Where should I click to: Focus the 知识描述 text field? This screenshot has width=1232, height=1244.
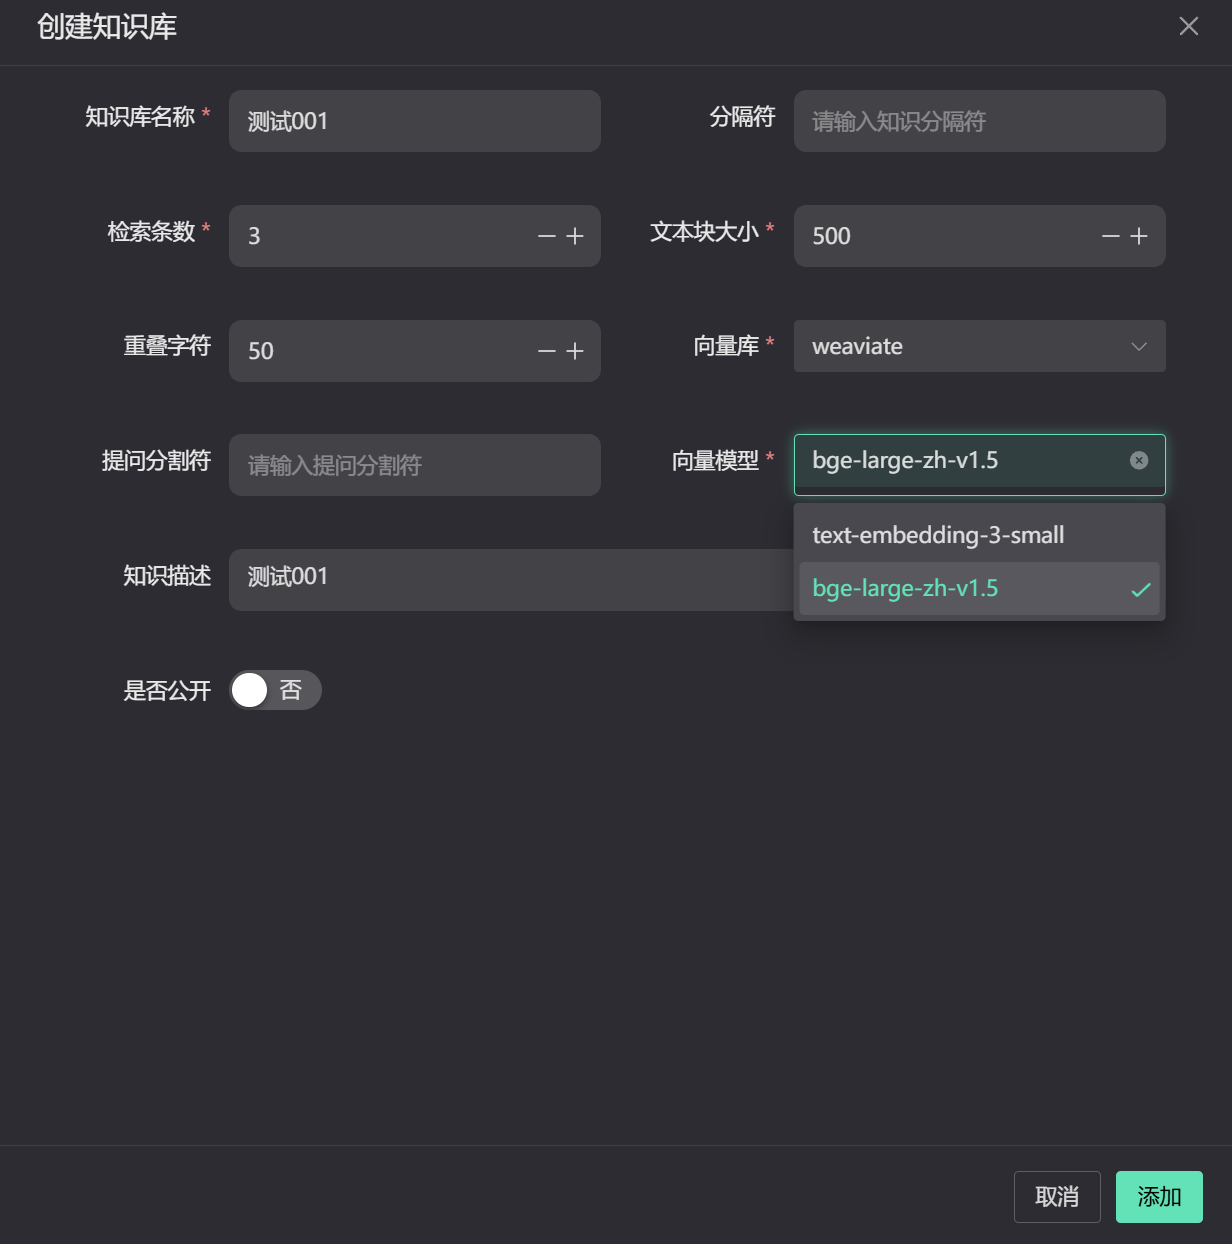coord(511,580)
